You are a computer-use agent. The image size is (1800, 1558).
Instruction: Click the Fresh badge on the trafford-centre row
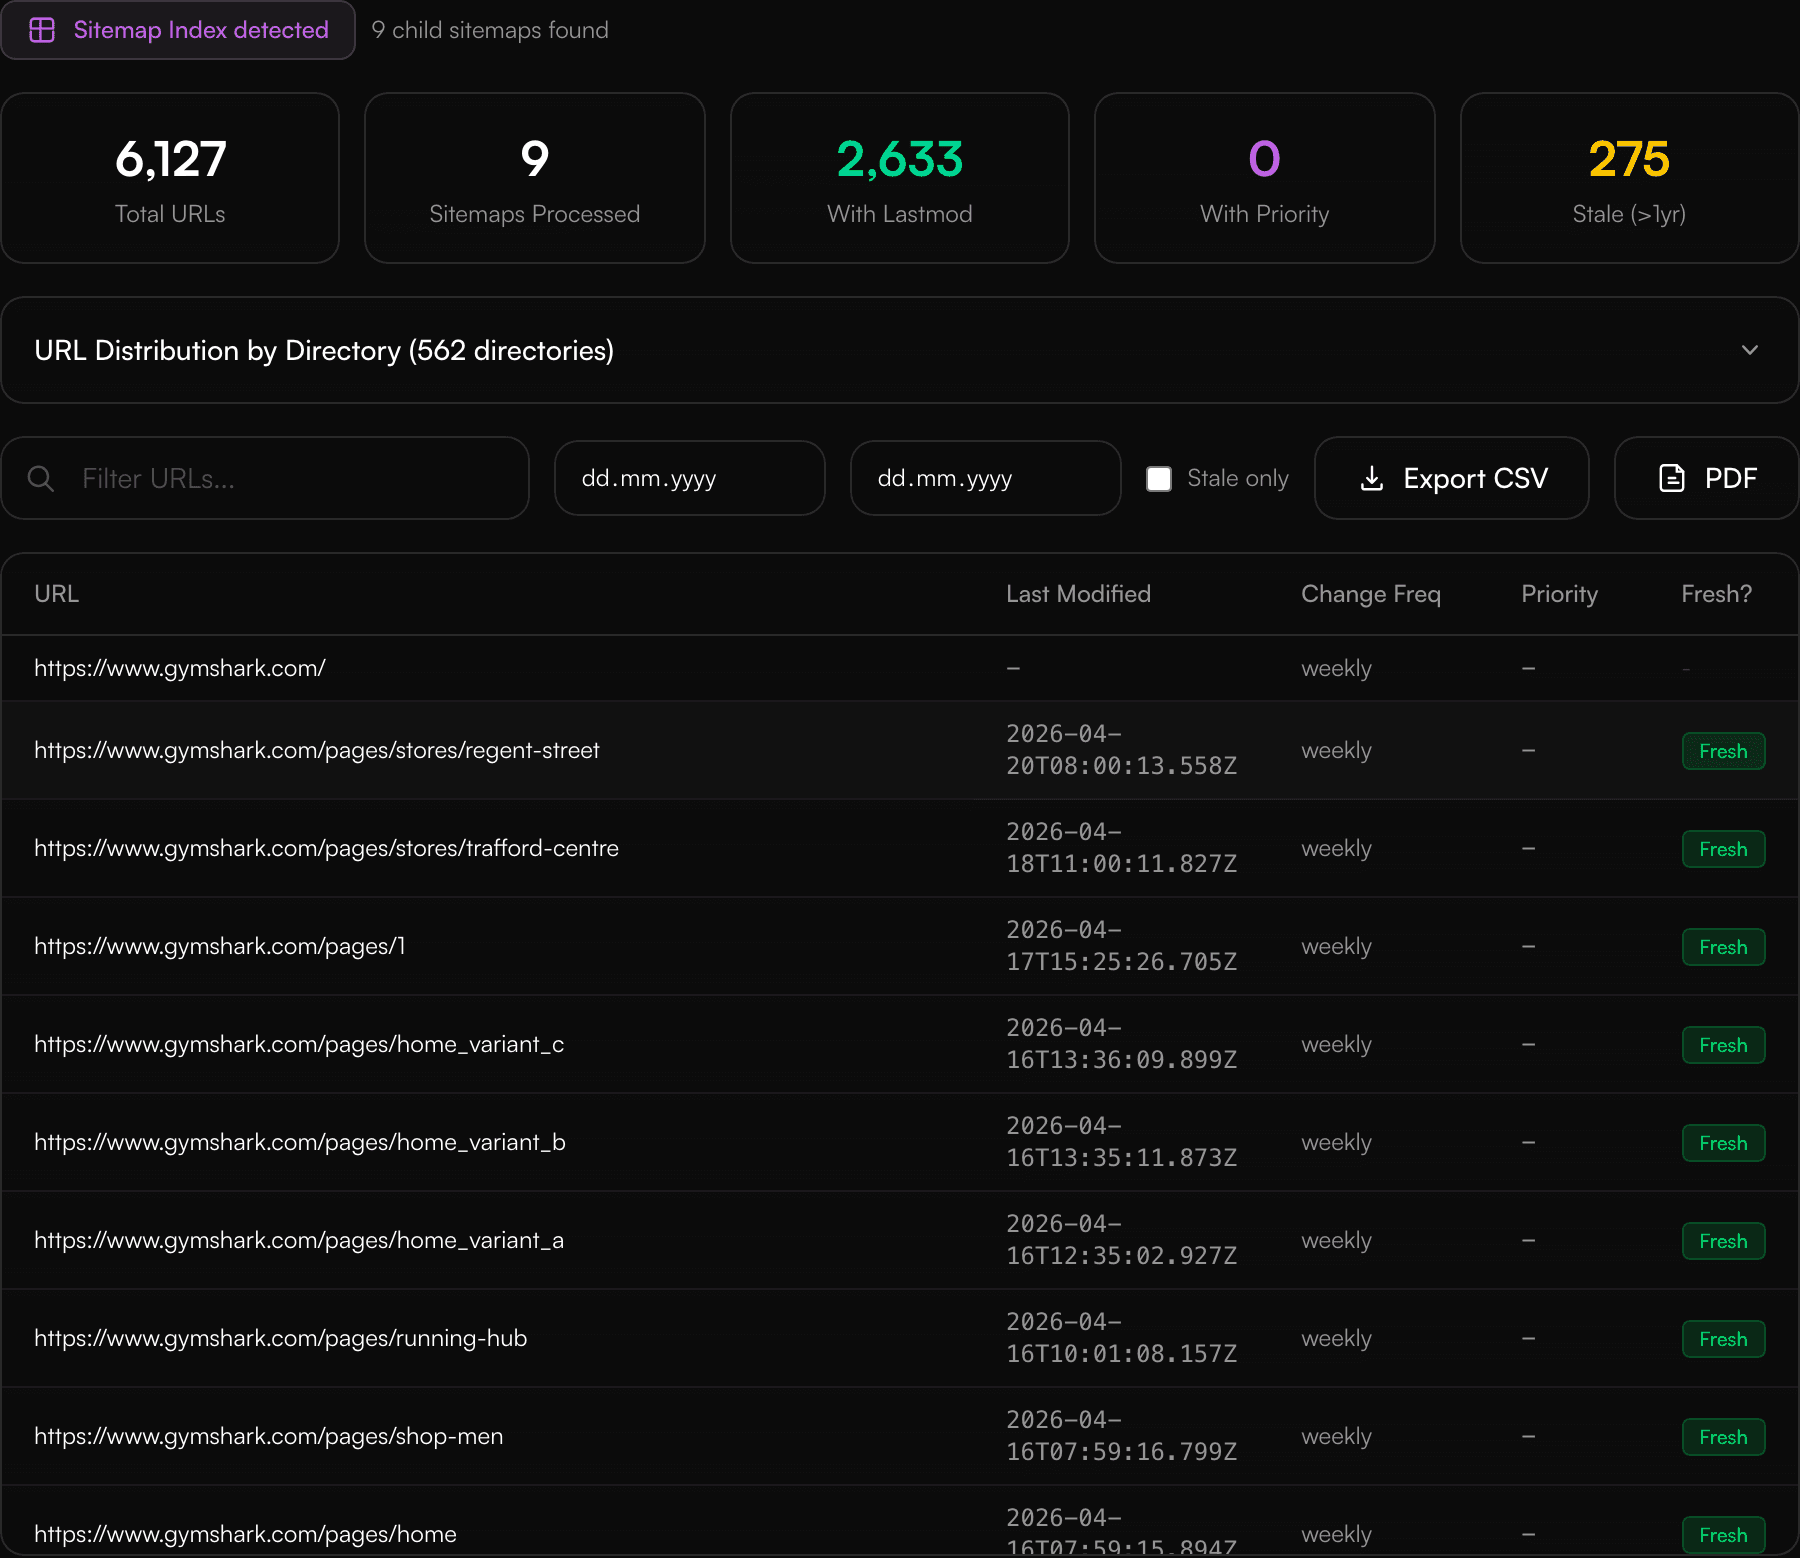point(1723,848)
